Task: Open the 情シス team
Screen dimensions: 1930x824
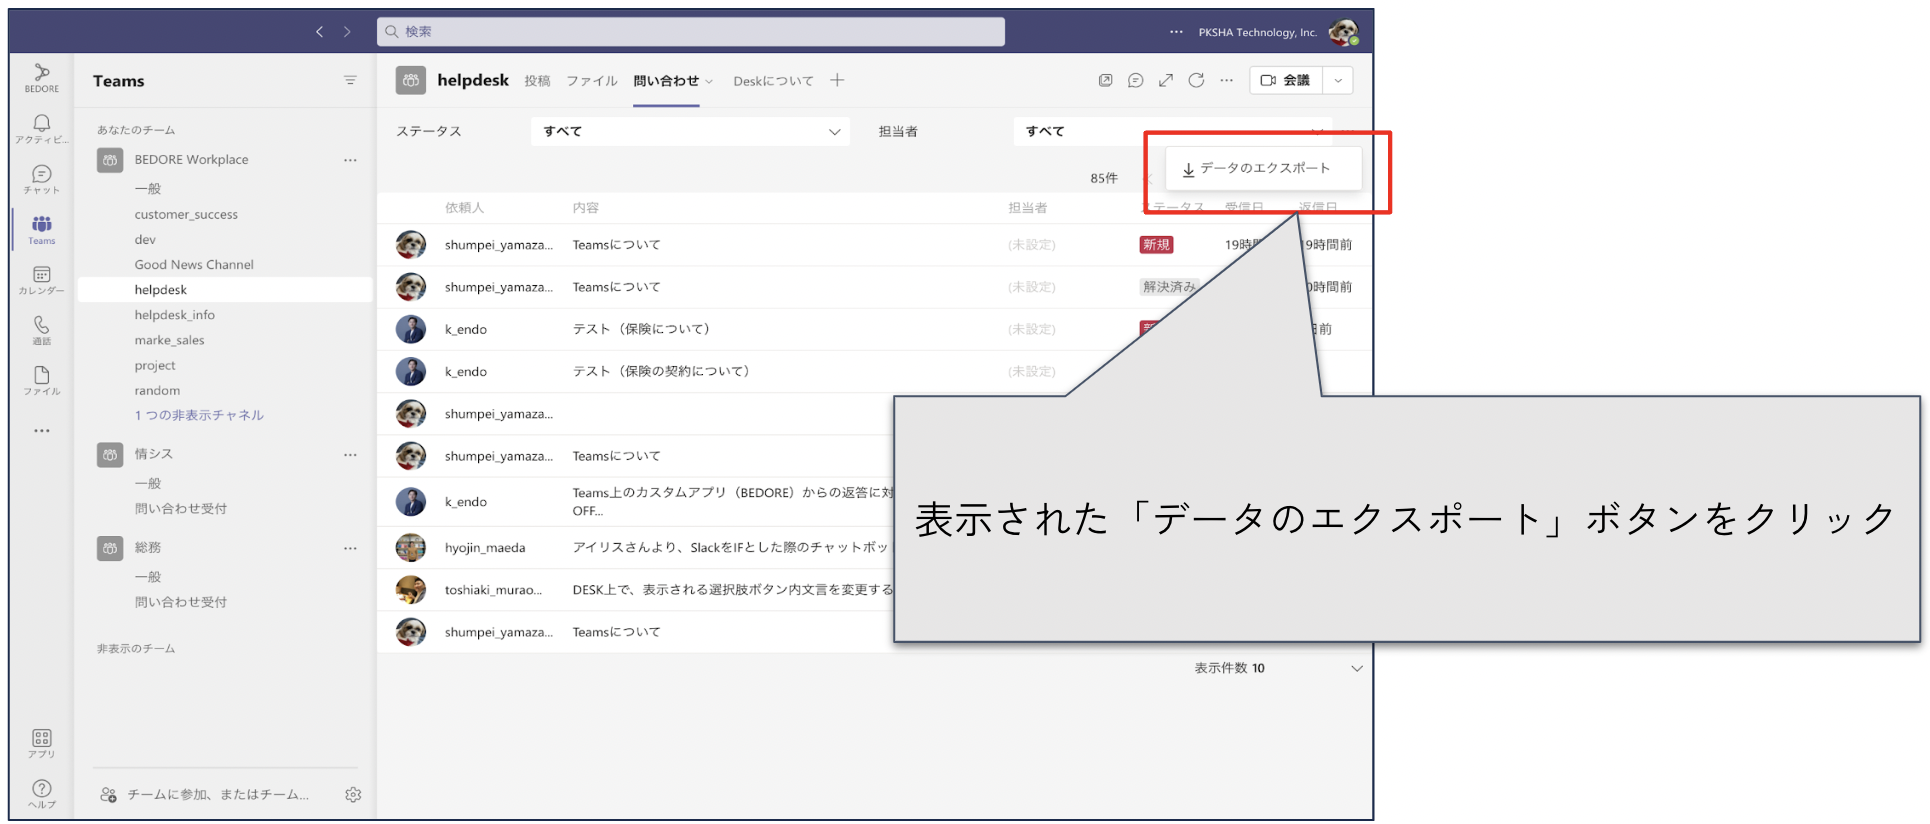Action: tap(154, 455)
